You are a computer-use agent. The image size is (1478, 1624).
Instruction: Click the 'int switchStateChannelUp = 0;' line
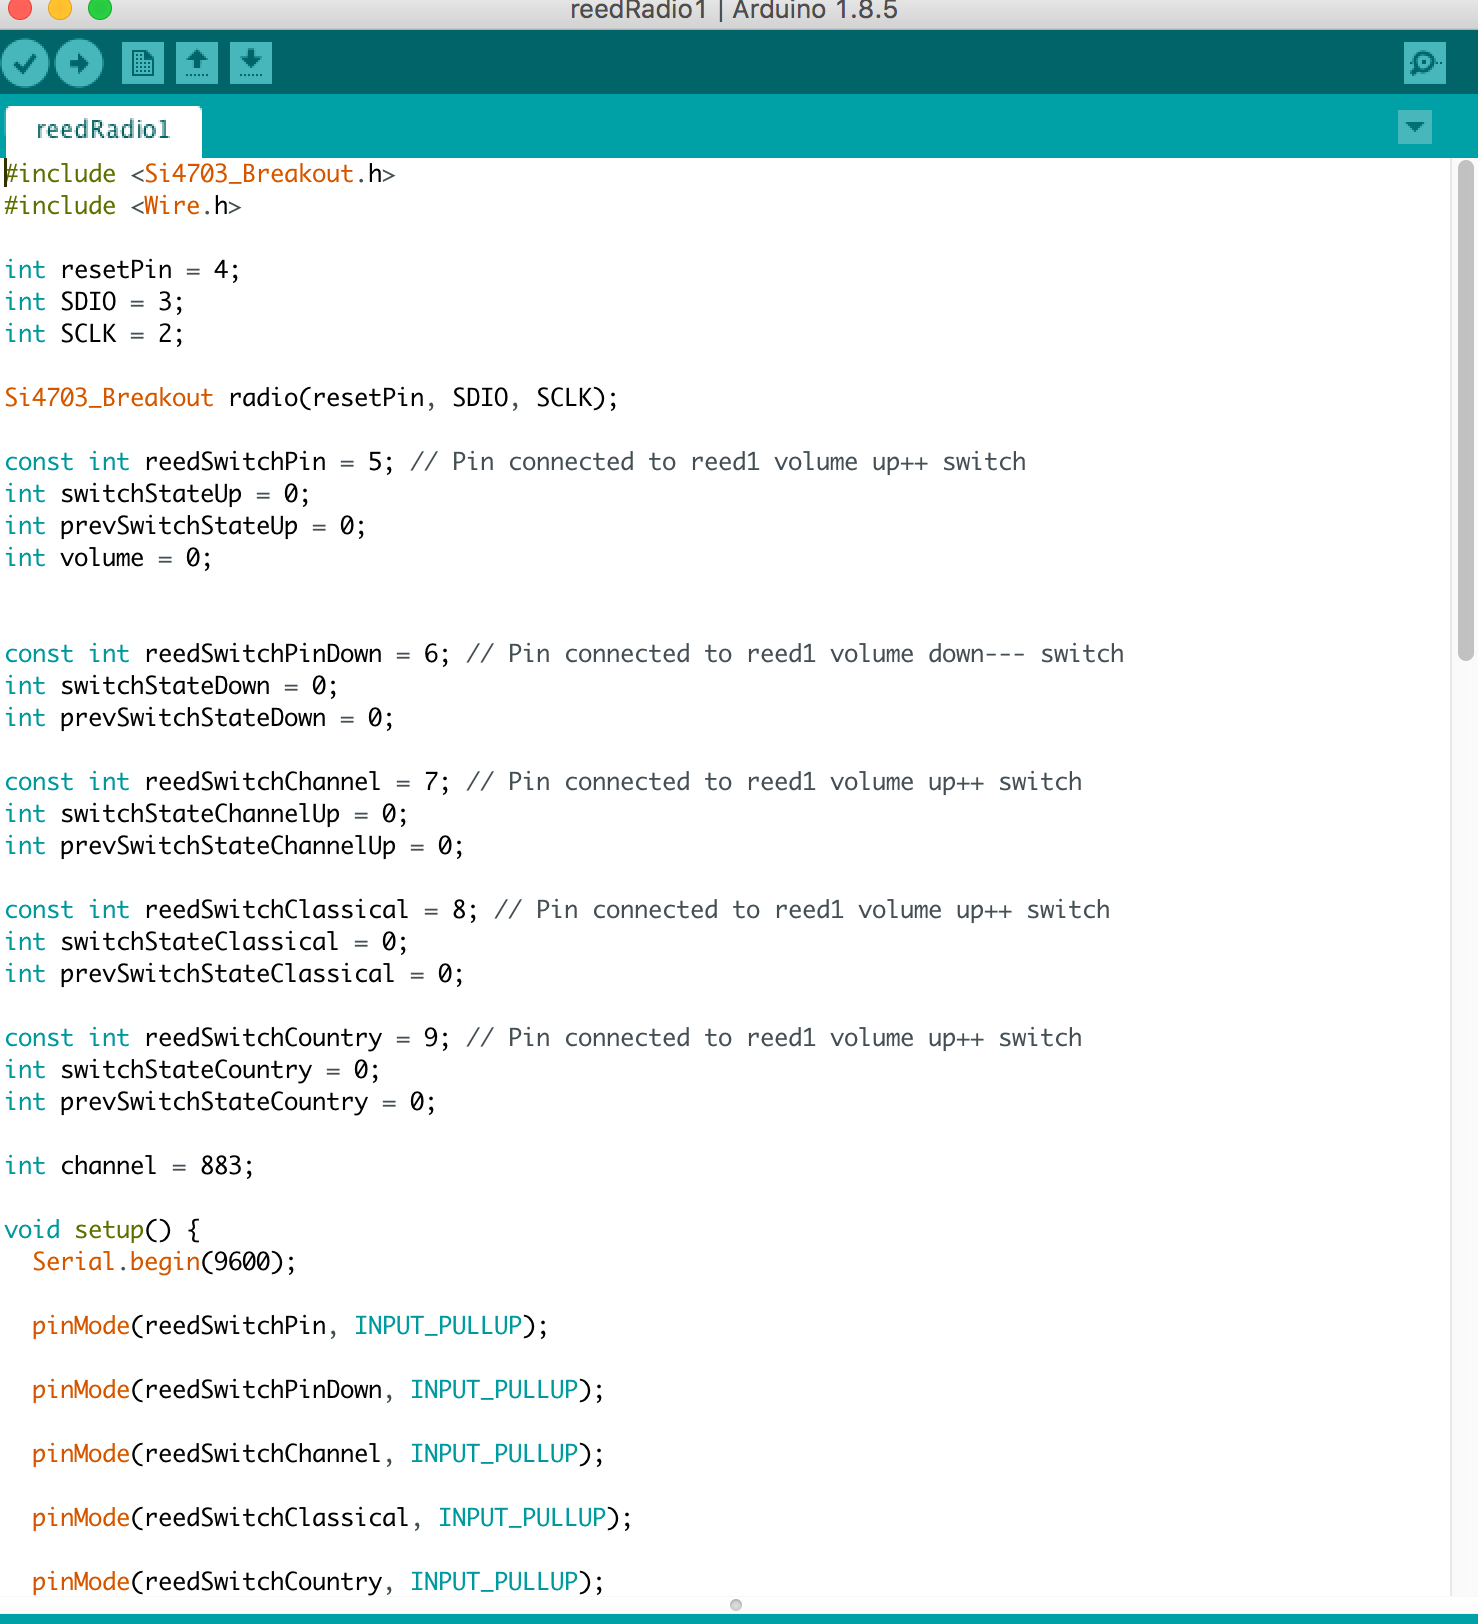tap(206, 814)
